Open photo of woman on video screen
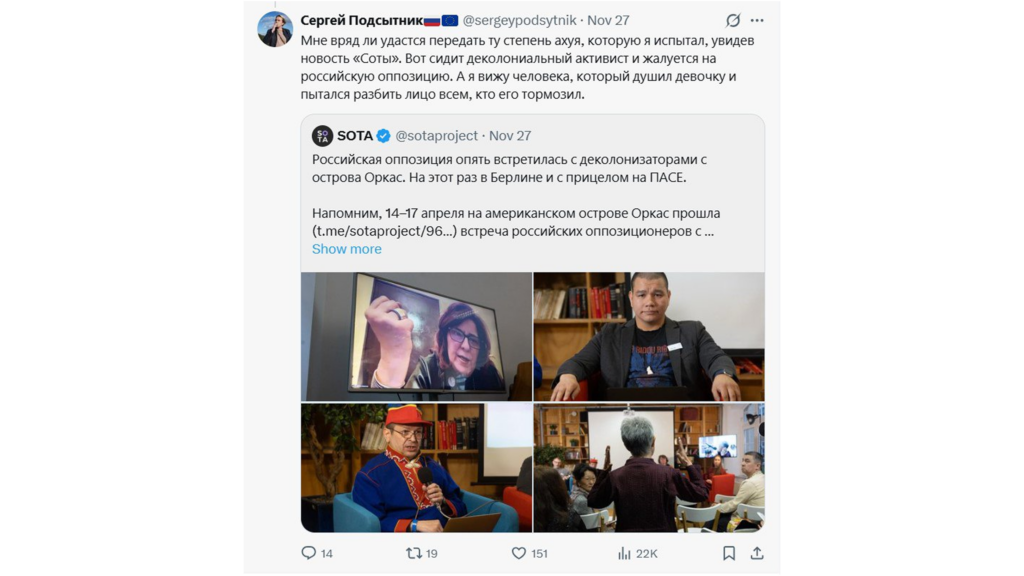Image resolution: width=1024 pixels, height=576 pixels. [417, 336]
